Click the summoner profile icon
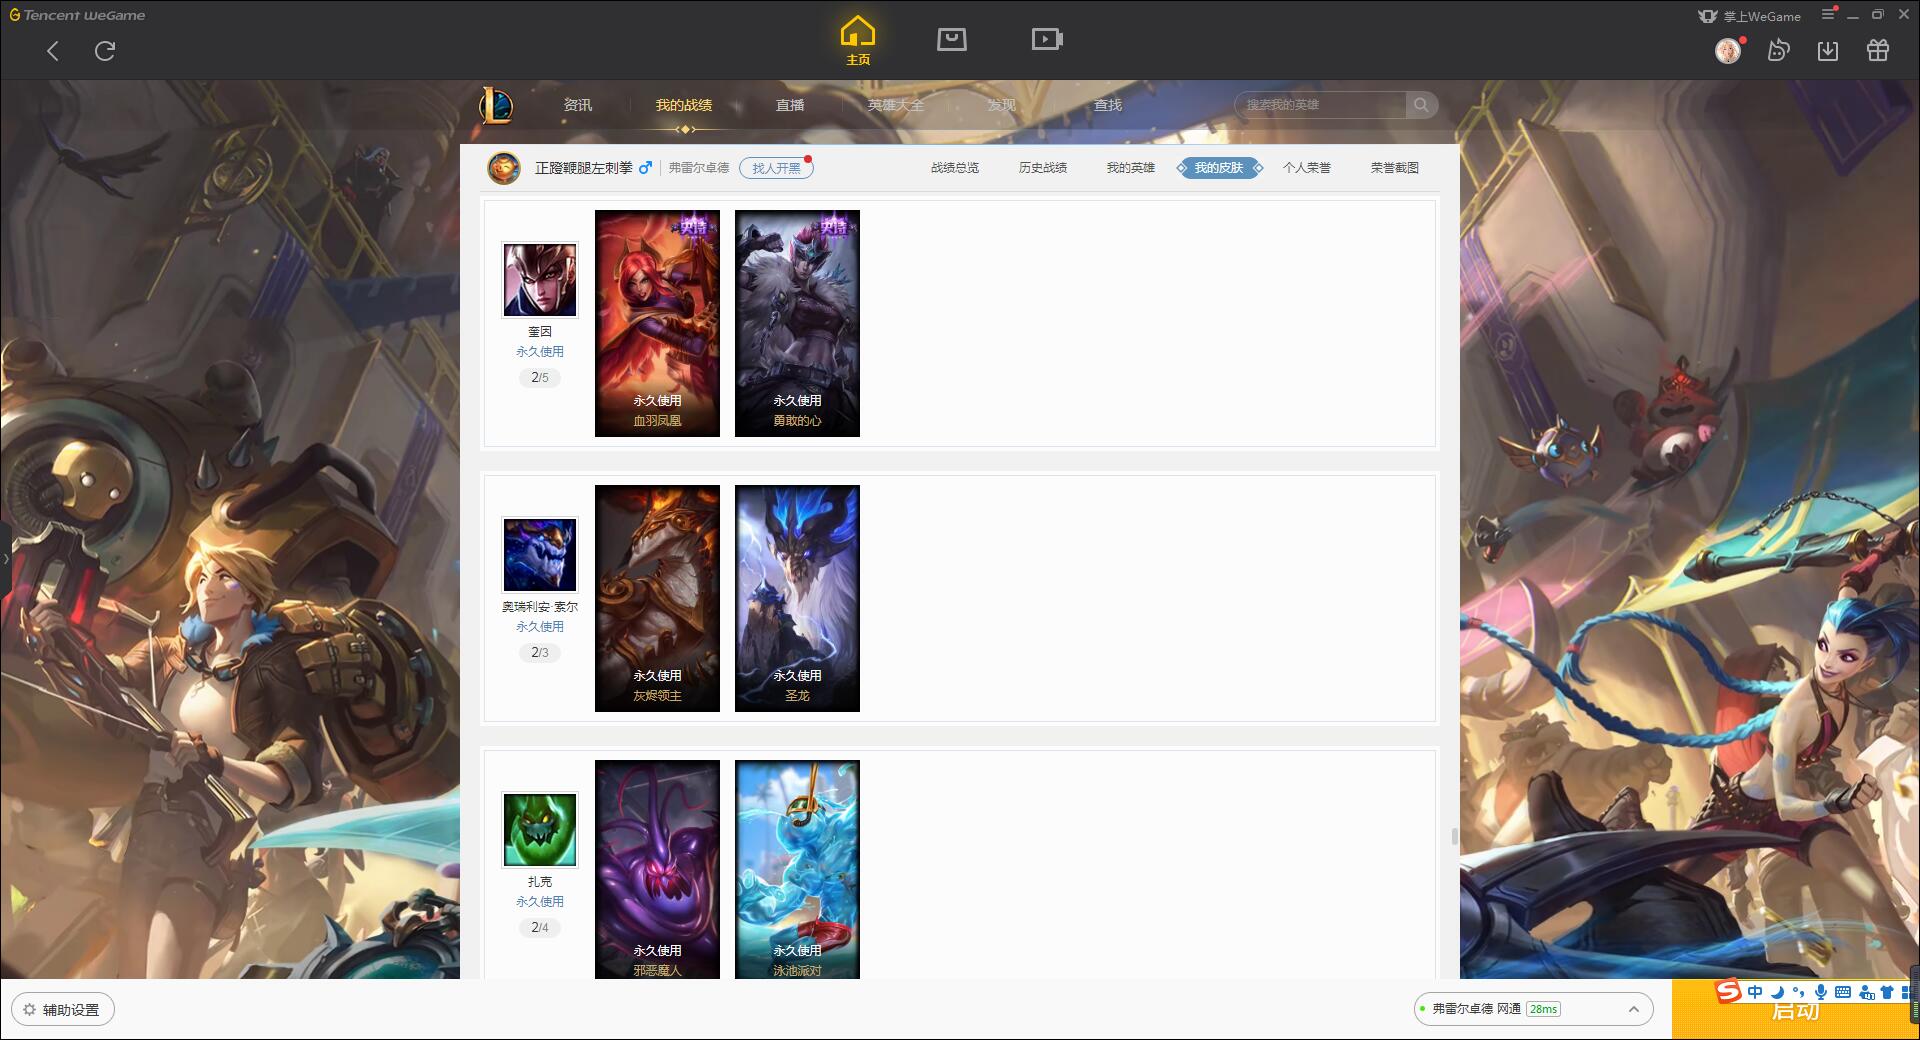1920x1040 pixels. pos(504,168)
